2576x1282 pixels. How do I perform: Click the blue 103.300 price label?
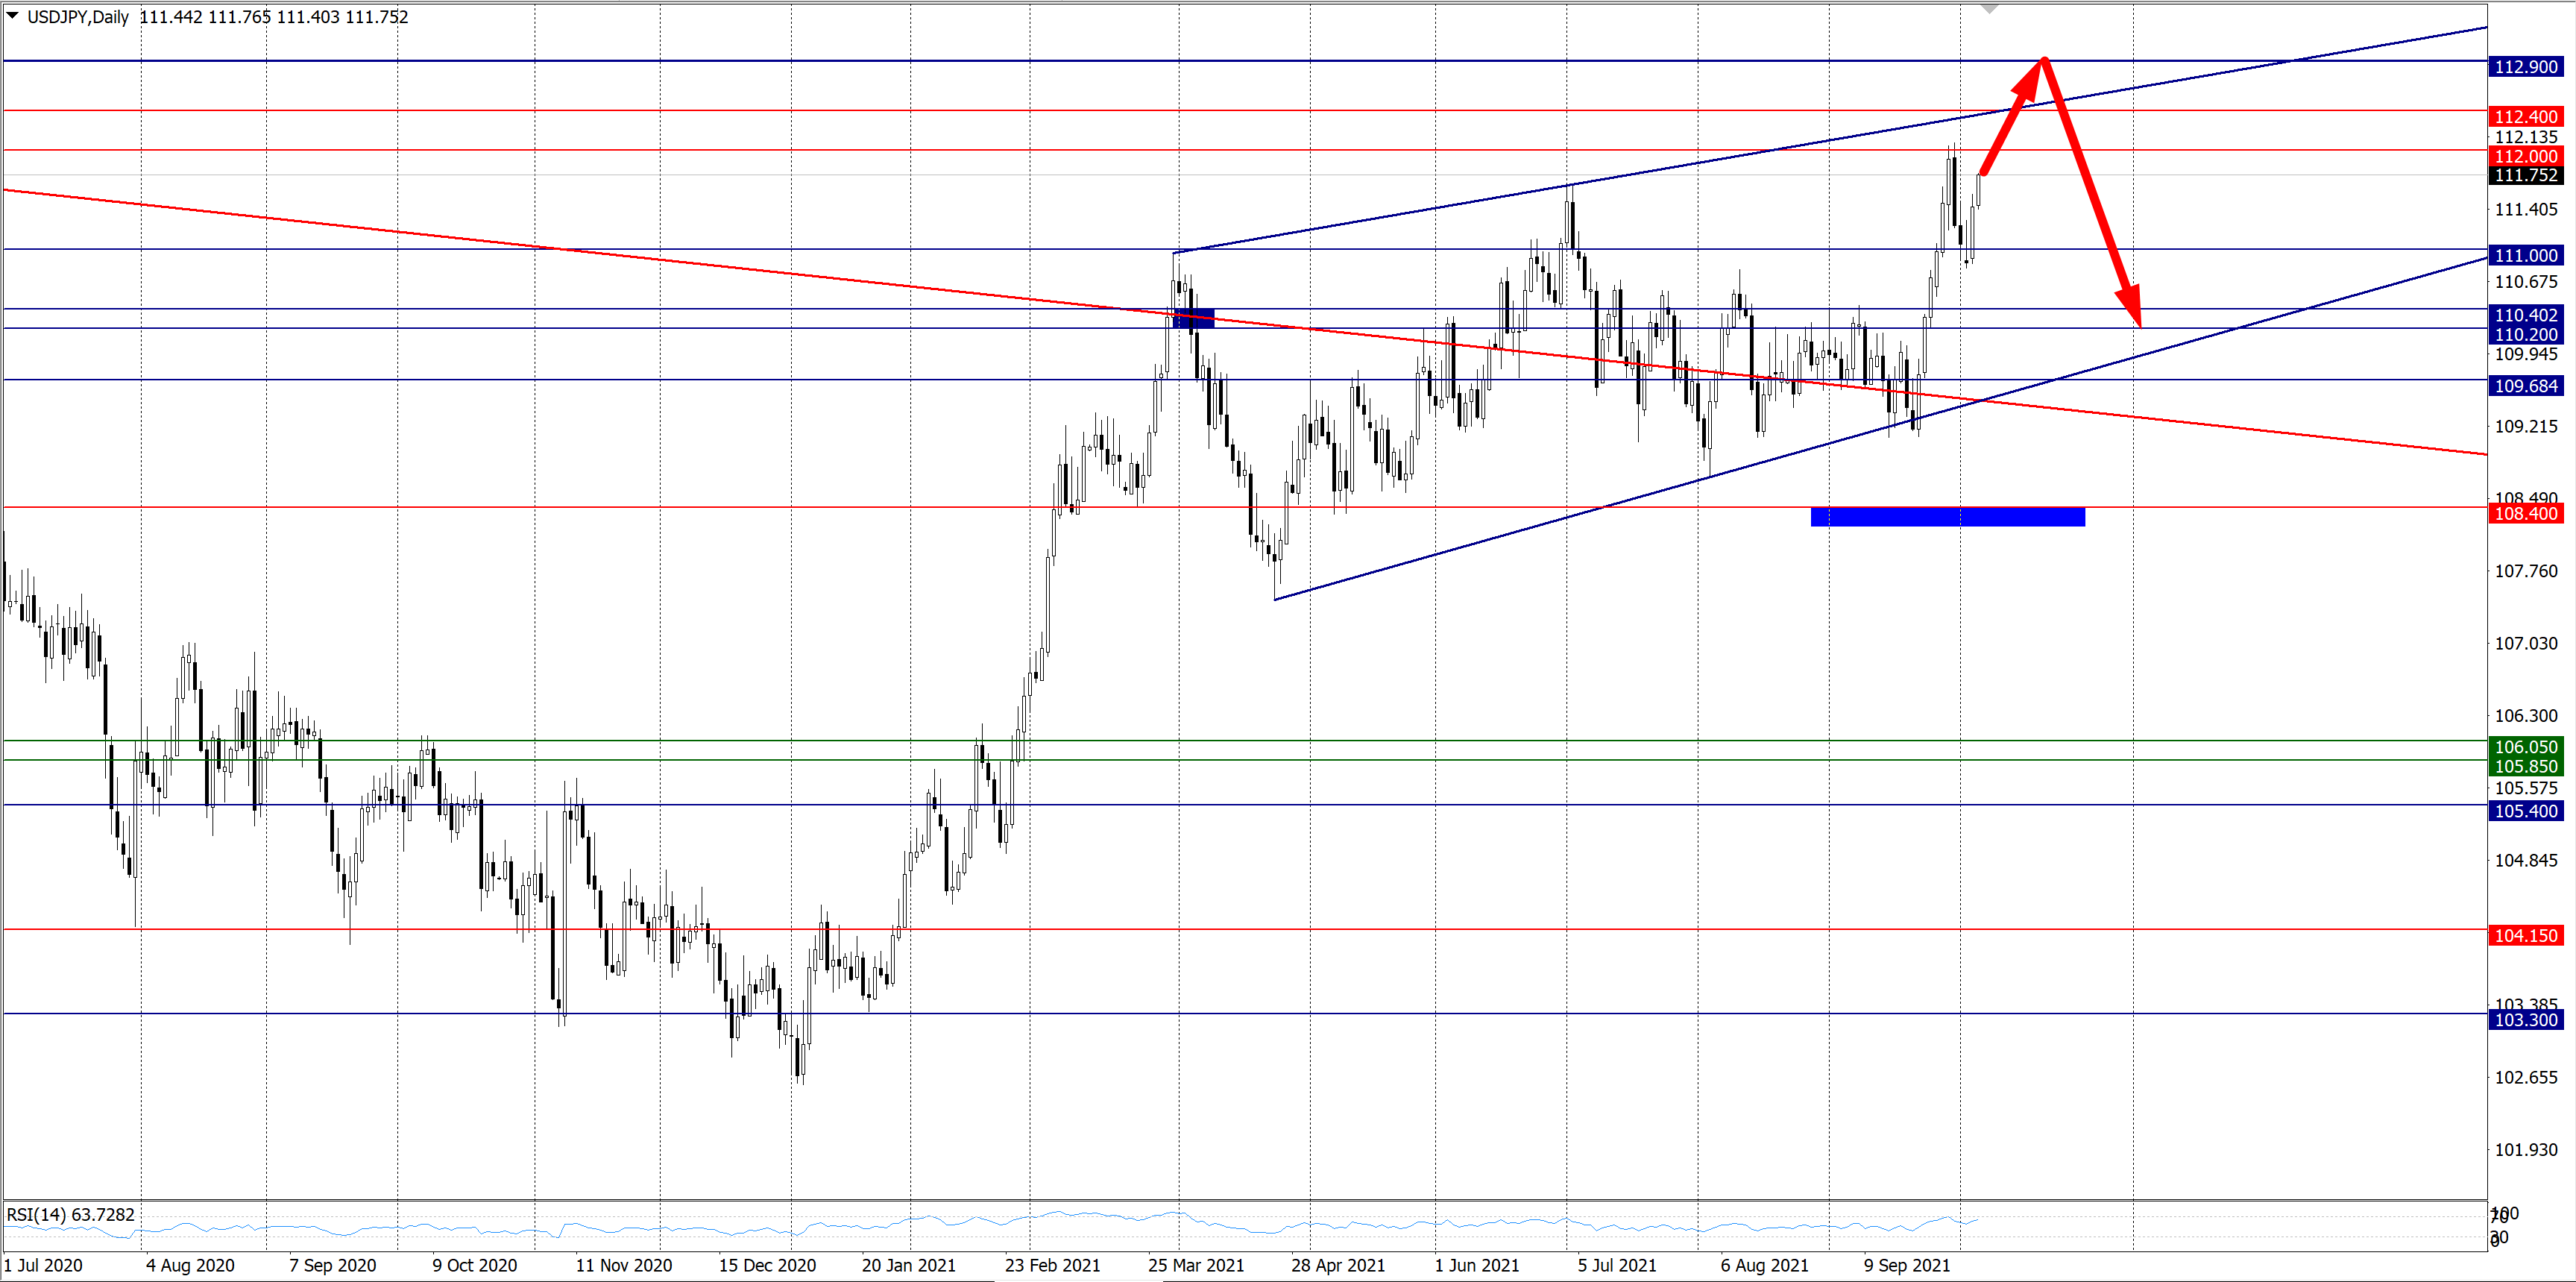coord(2525,1020)
